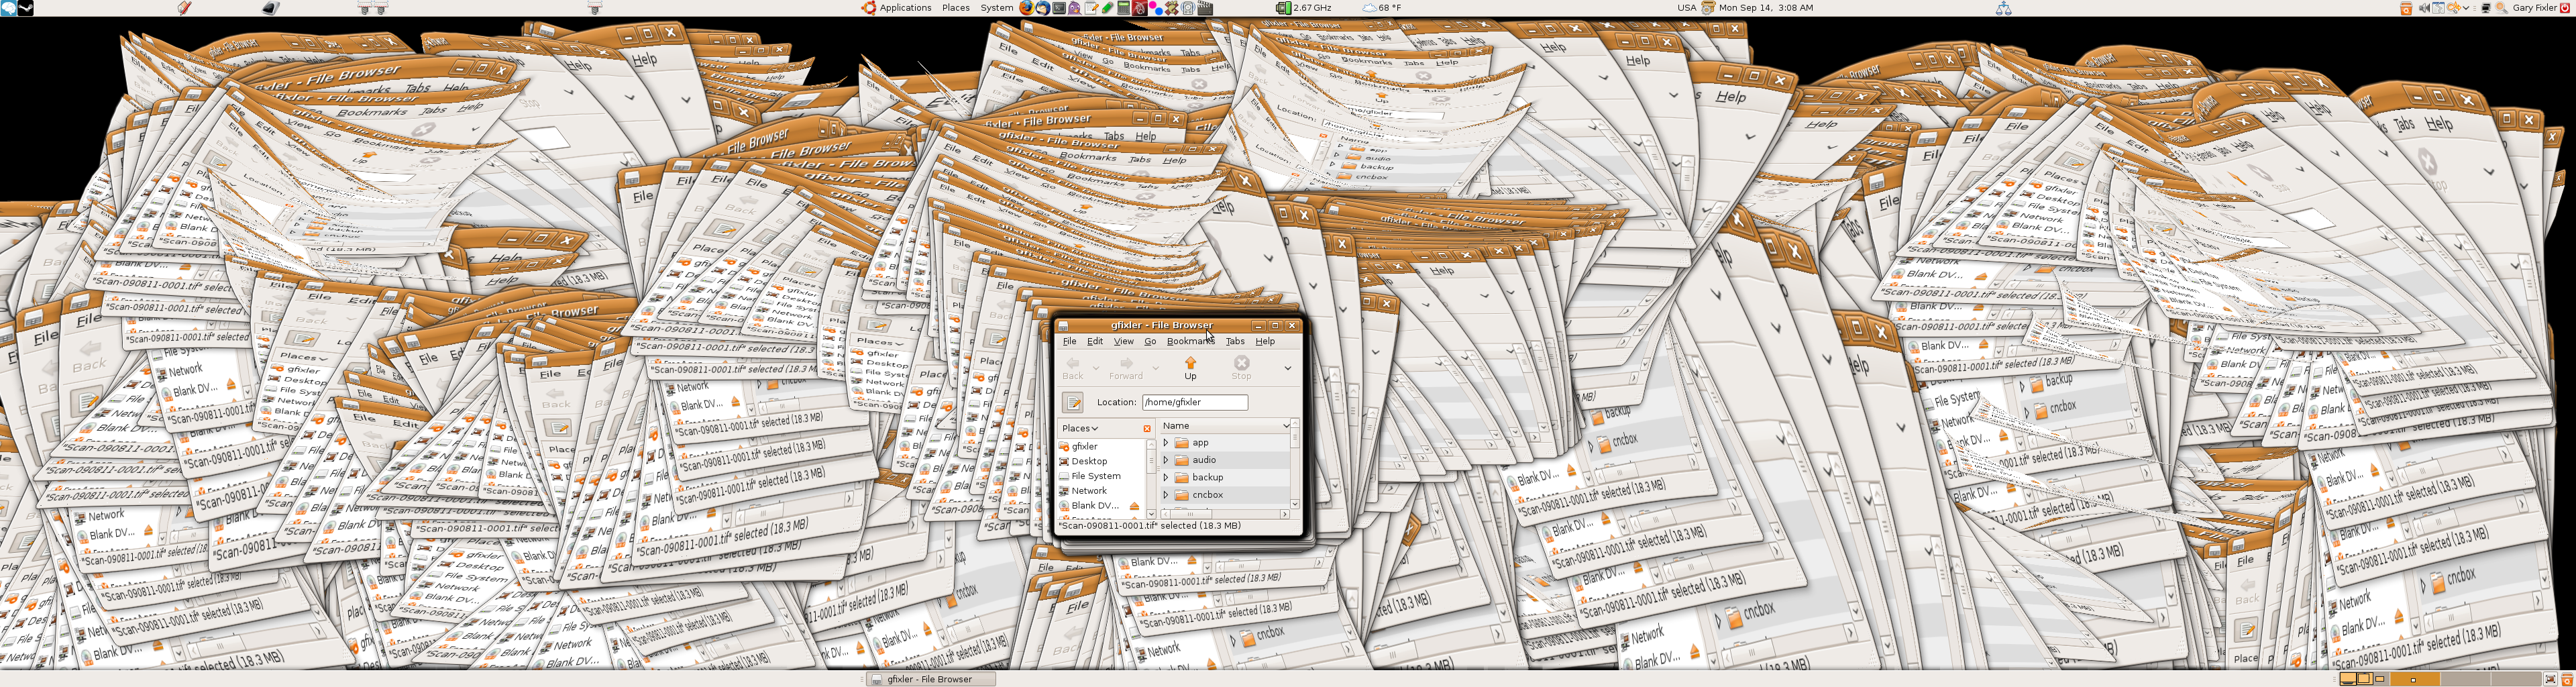Click the Gary Fixler user name in the panel
Image resolution: width=2576 pixels, height=687 pixels.
point(2535,8)
